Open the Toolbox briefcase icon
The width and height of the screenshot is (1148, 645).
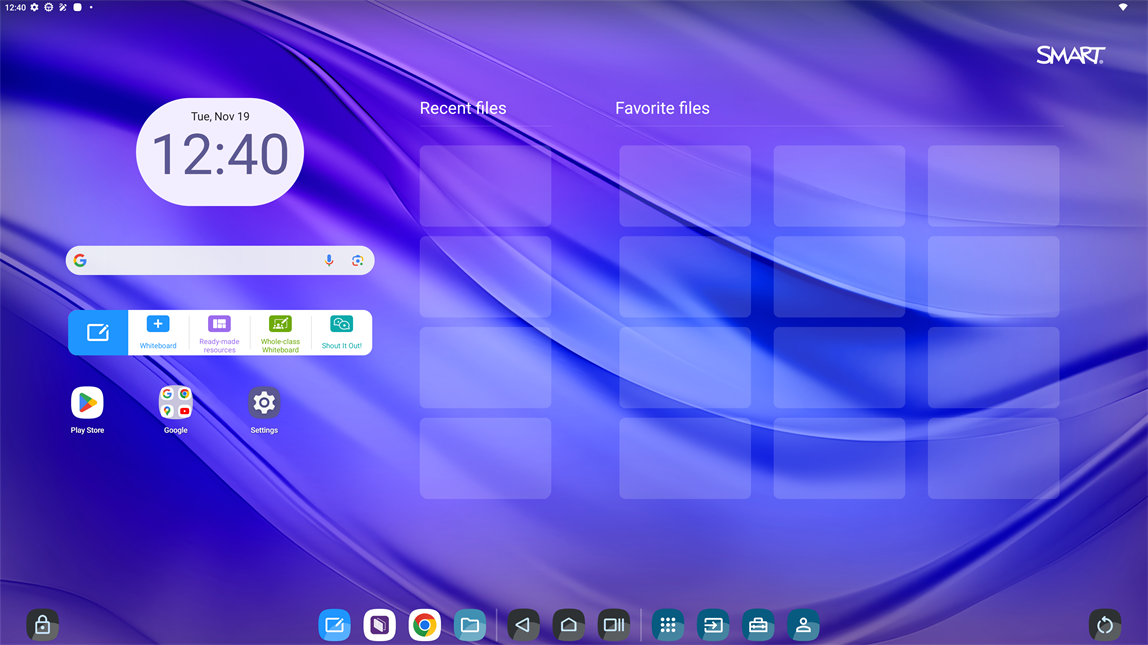[758, 625]
